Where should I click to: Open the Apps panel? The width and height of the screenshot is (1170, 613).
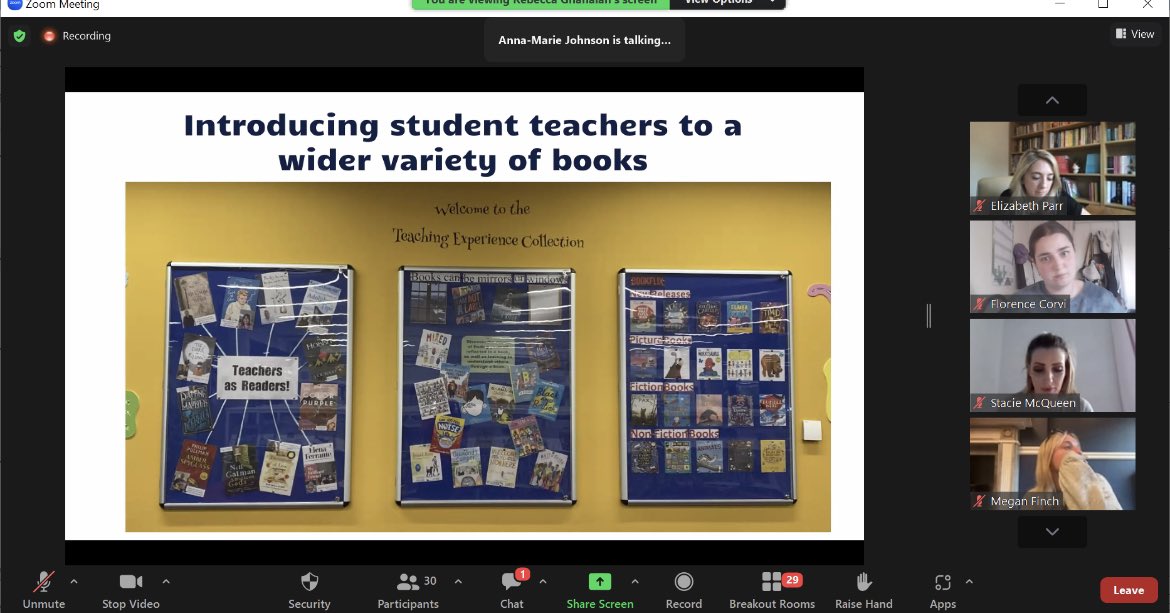[943, 591]
